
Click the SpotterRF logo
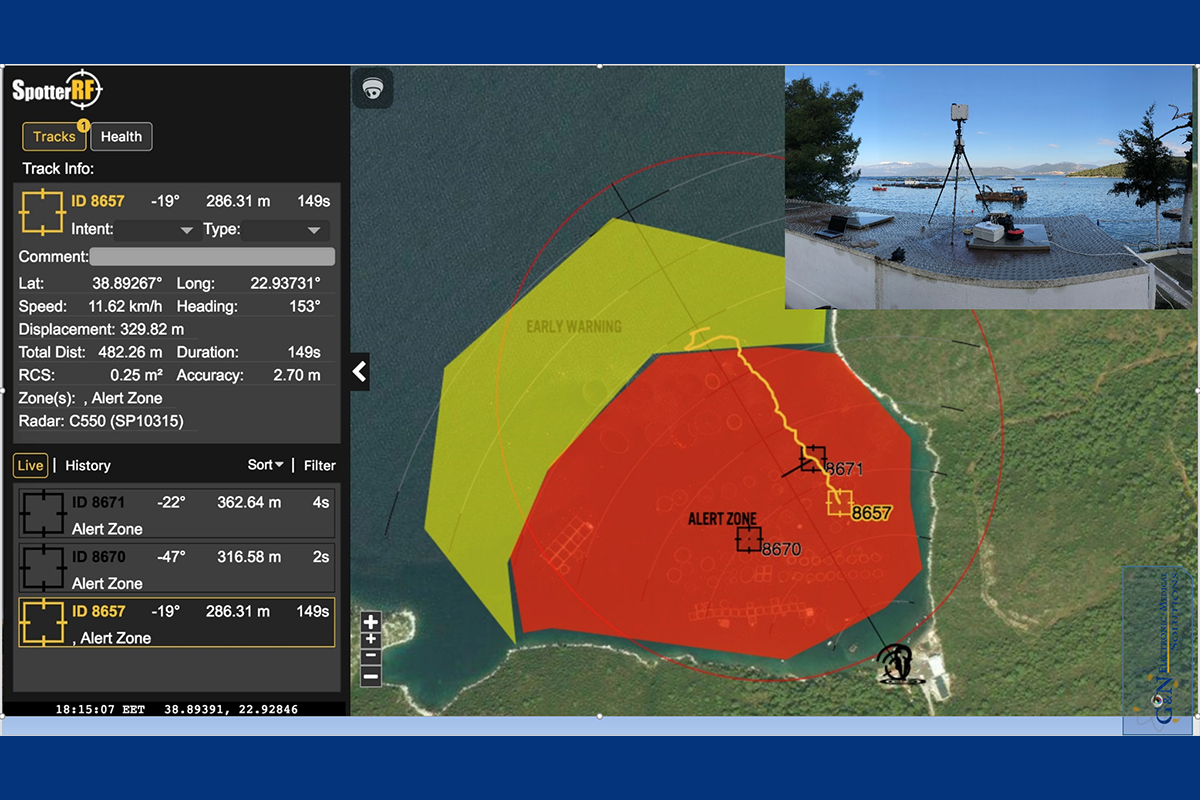57,90
